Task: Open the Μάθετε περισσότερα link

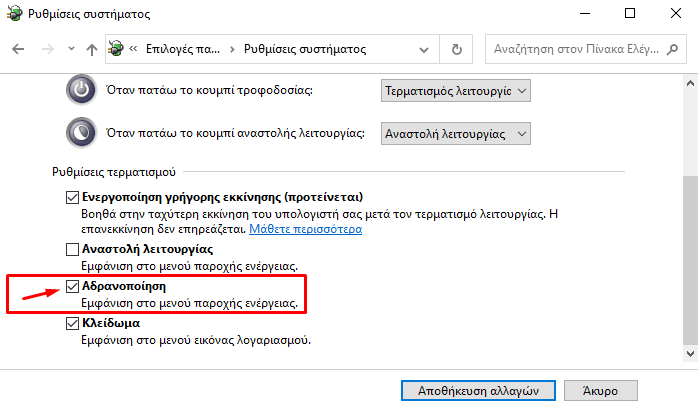Action: pyautogui.click(x=305, y=229)
